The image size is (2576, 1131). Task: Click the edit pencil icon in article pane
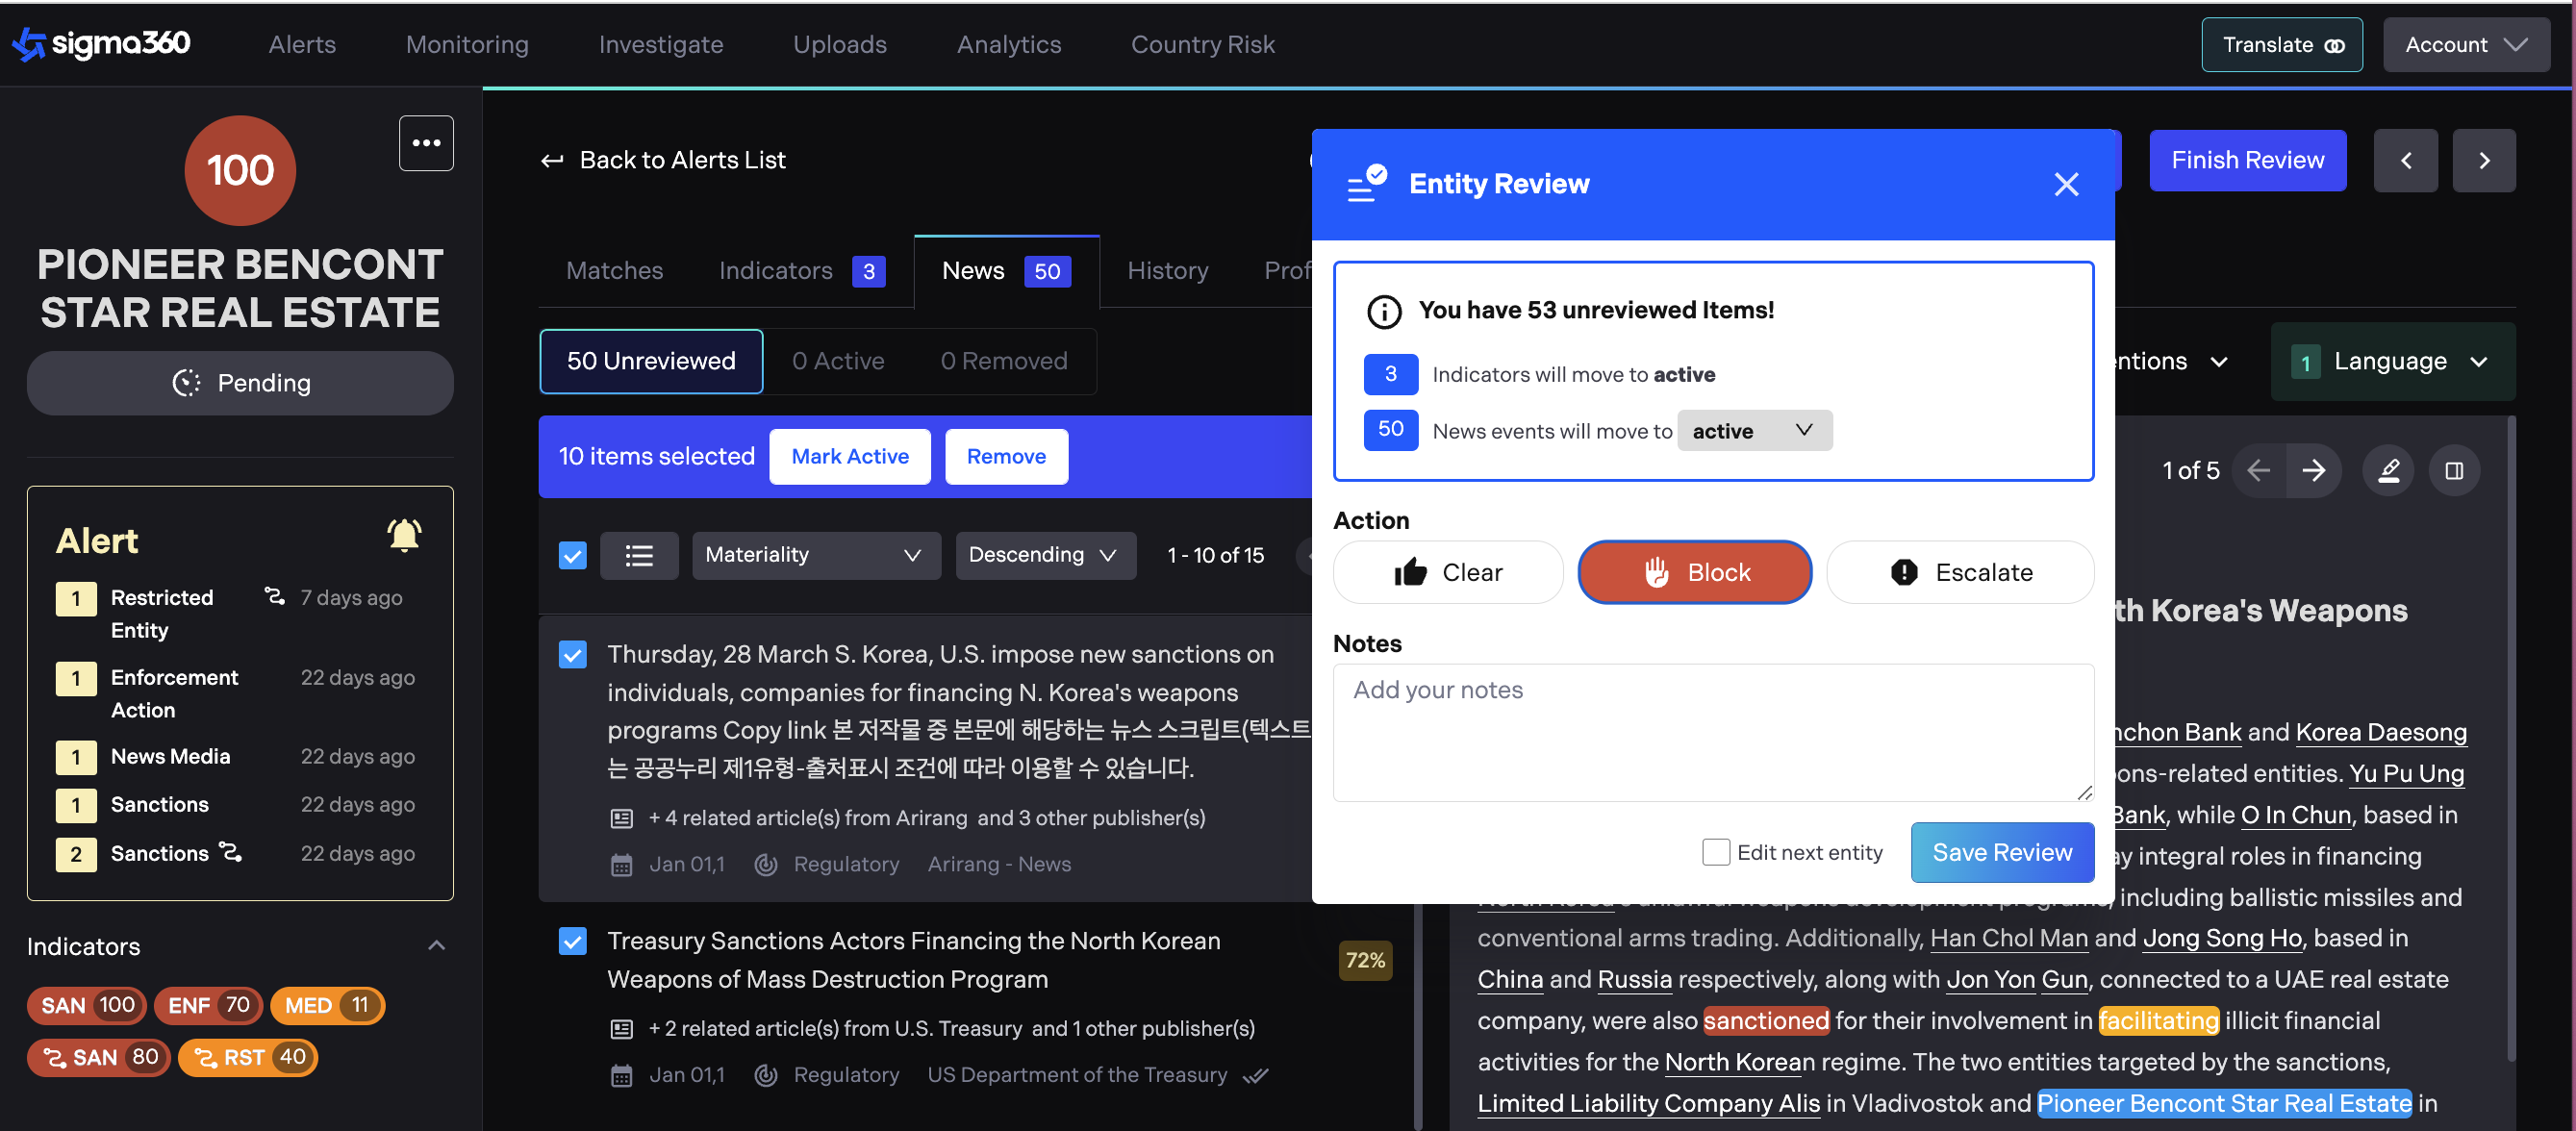[2388, 470]
